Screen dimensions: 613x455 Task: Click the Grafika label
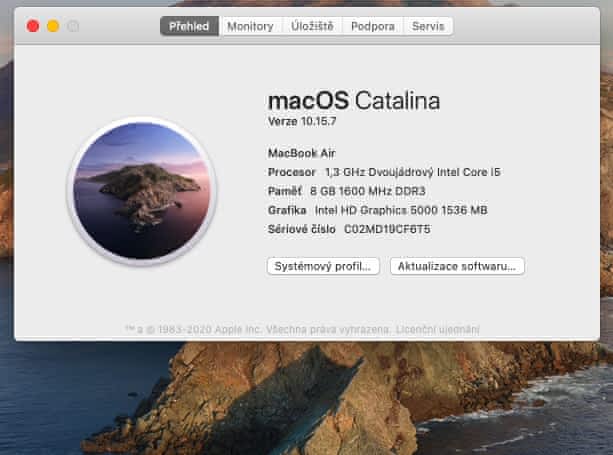[287, 210]
